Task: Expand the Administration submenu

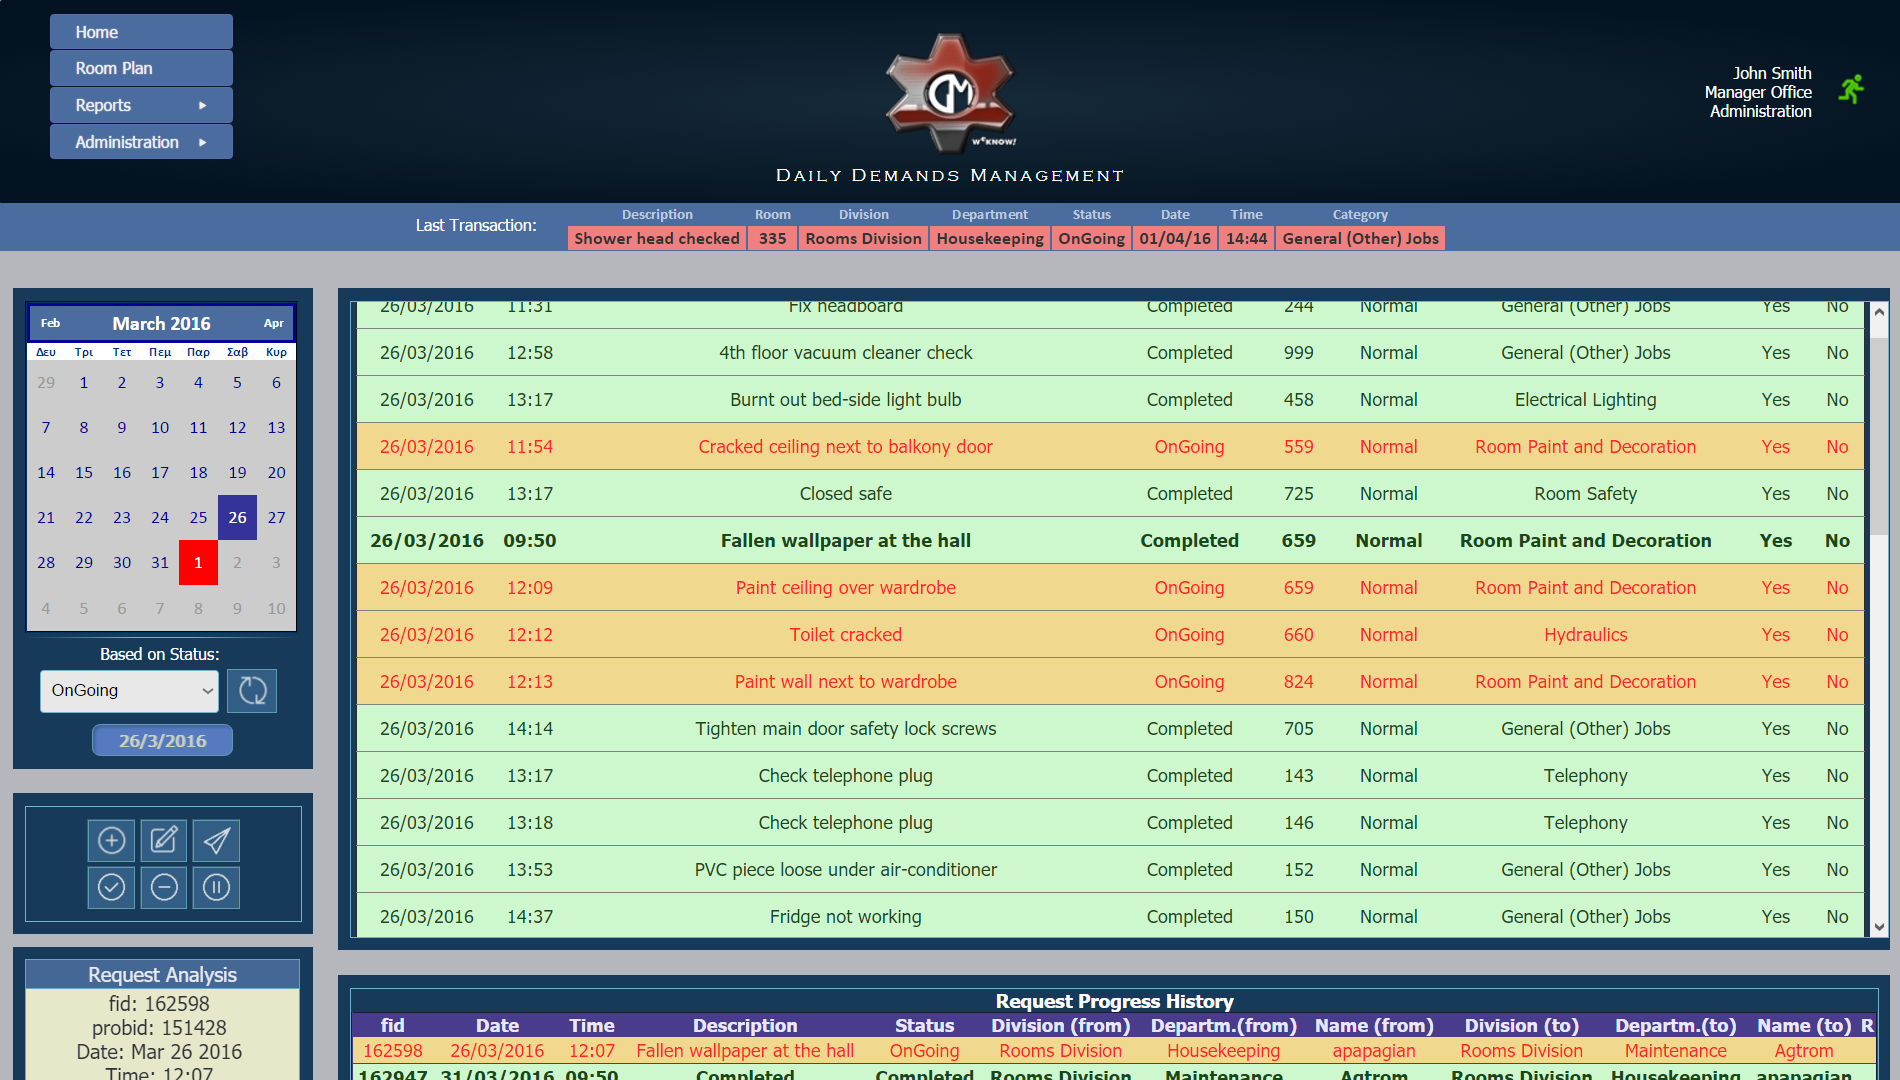Action: (x=141, y=142)
